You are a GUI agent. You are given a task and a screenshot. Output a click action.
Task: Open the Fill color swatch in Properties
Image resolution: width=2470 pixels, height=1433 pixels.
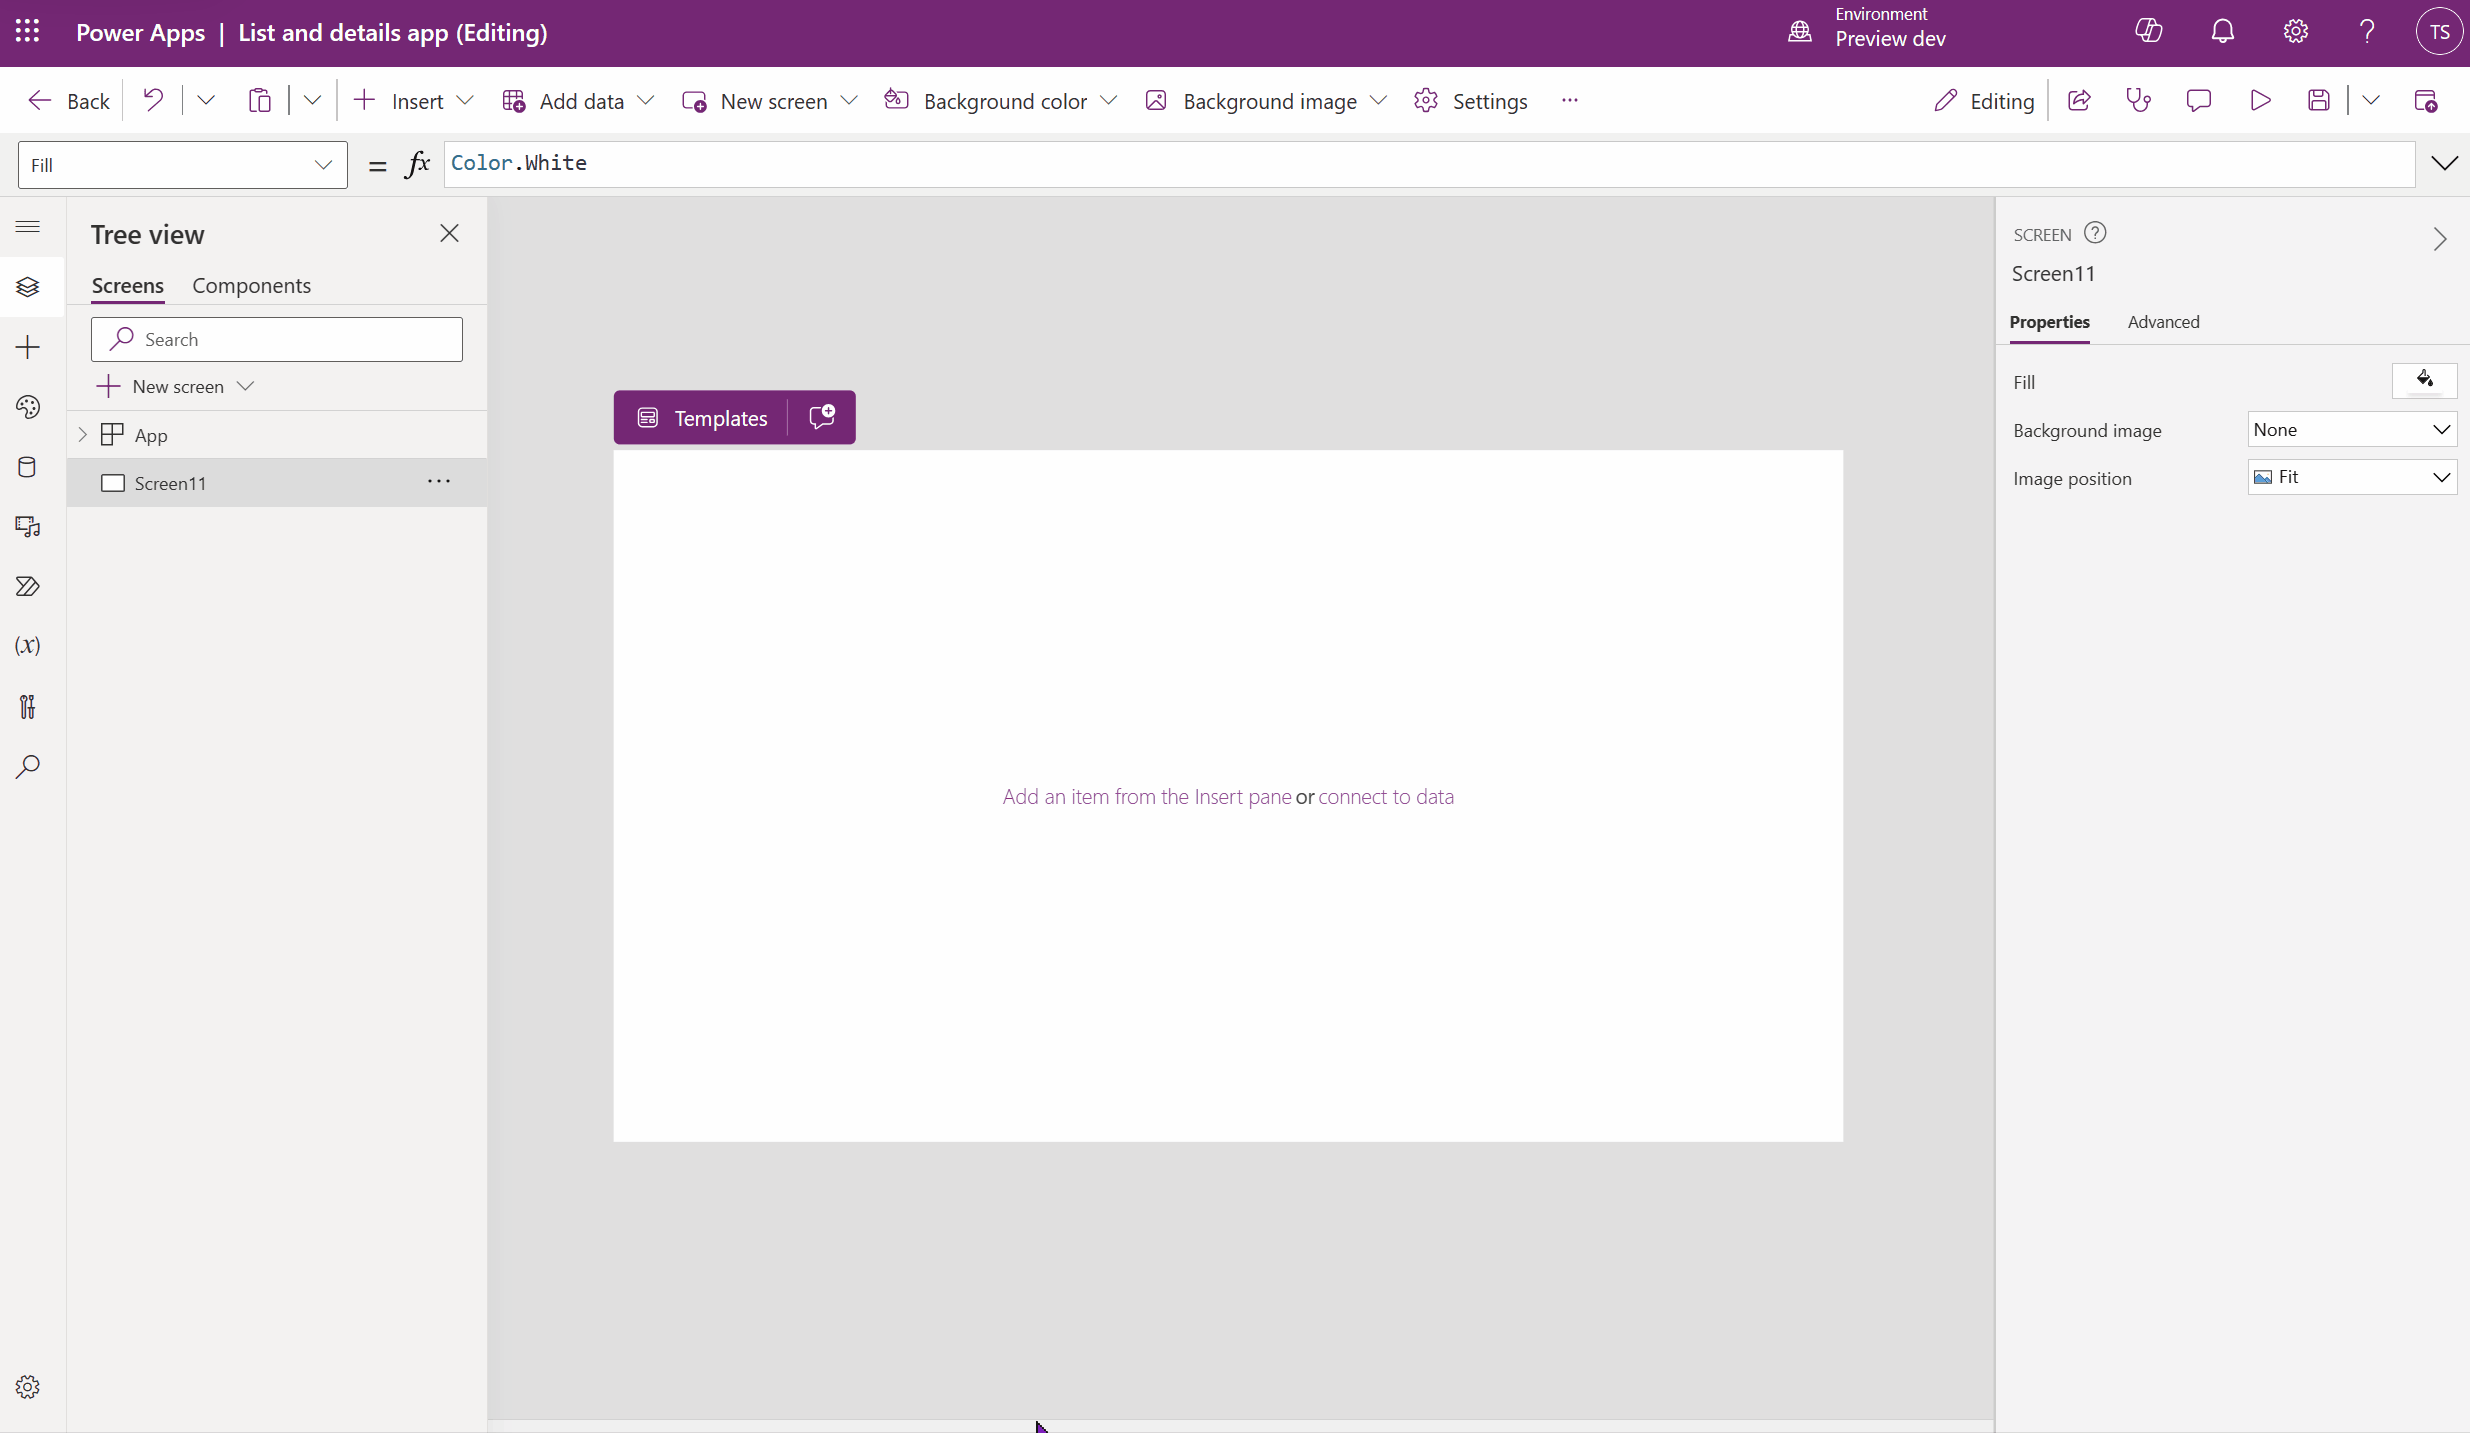[2424, 381]
